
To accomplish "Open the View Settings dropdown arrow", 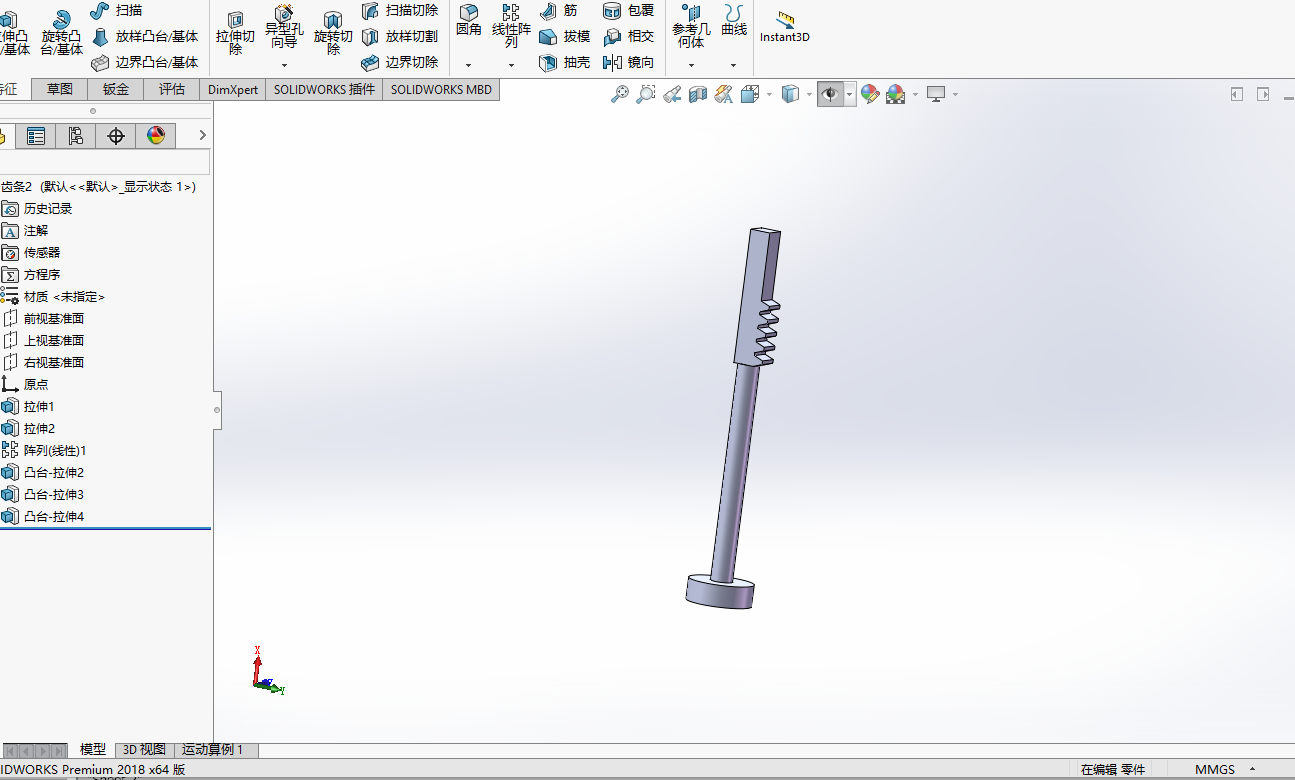I will tap(955, 94).
